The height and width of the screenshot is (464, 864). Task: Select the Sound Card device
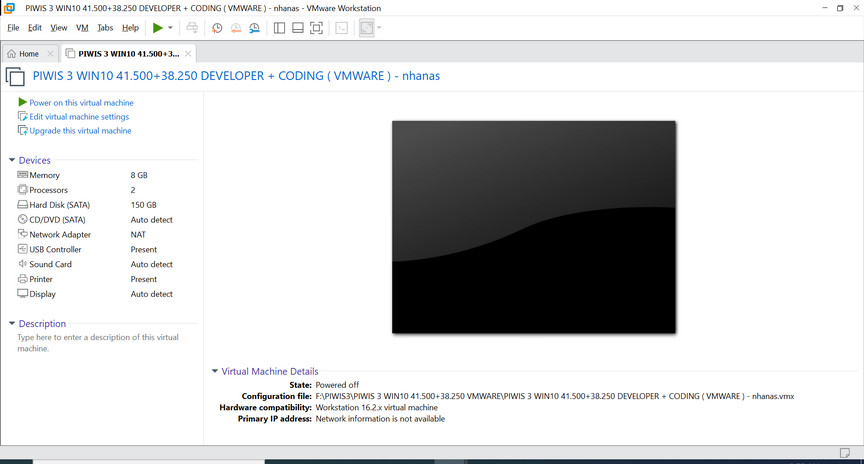click(x=105, y=265)
